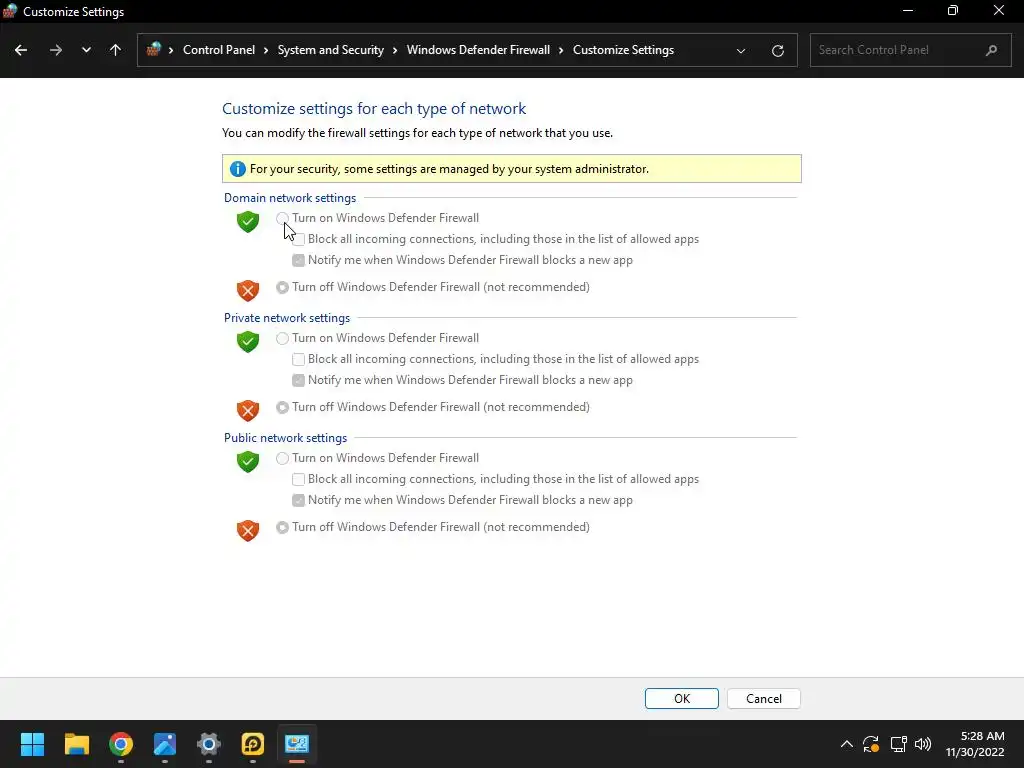This screenshot has width=1024, height=768.
Task: Click red shield icon in Public settings
Action: click(248, 530)
